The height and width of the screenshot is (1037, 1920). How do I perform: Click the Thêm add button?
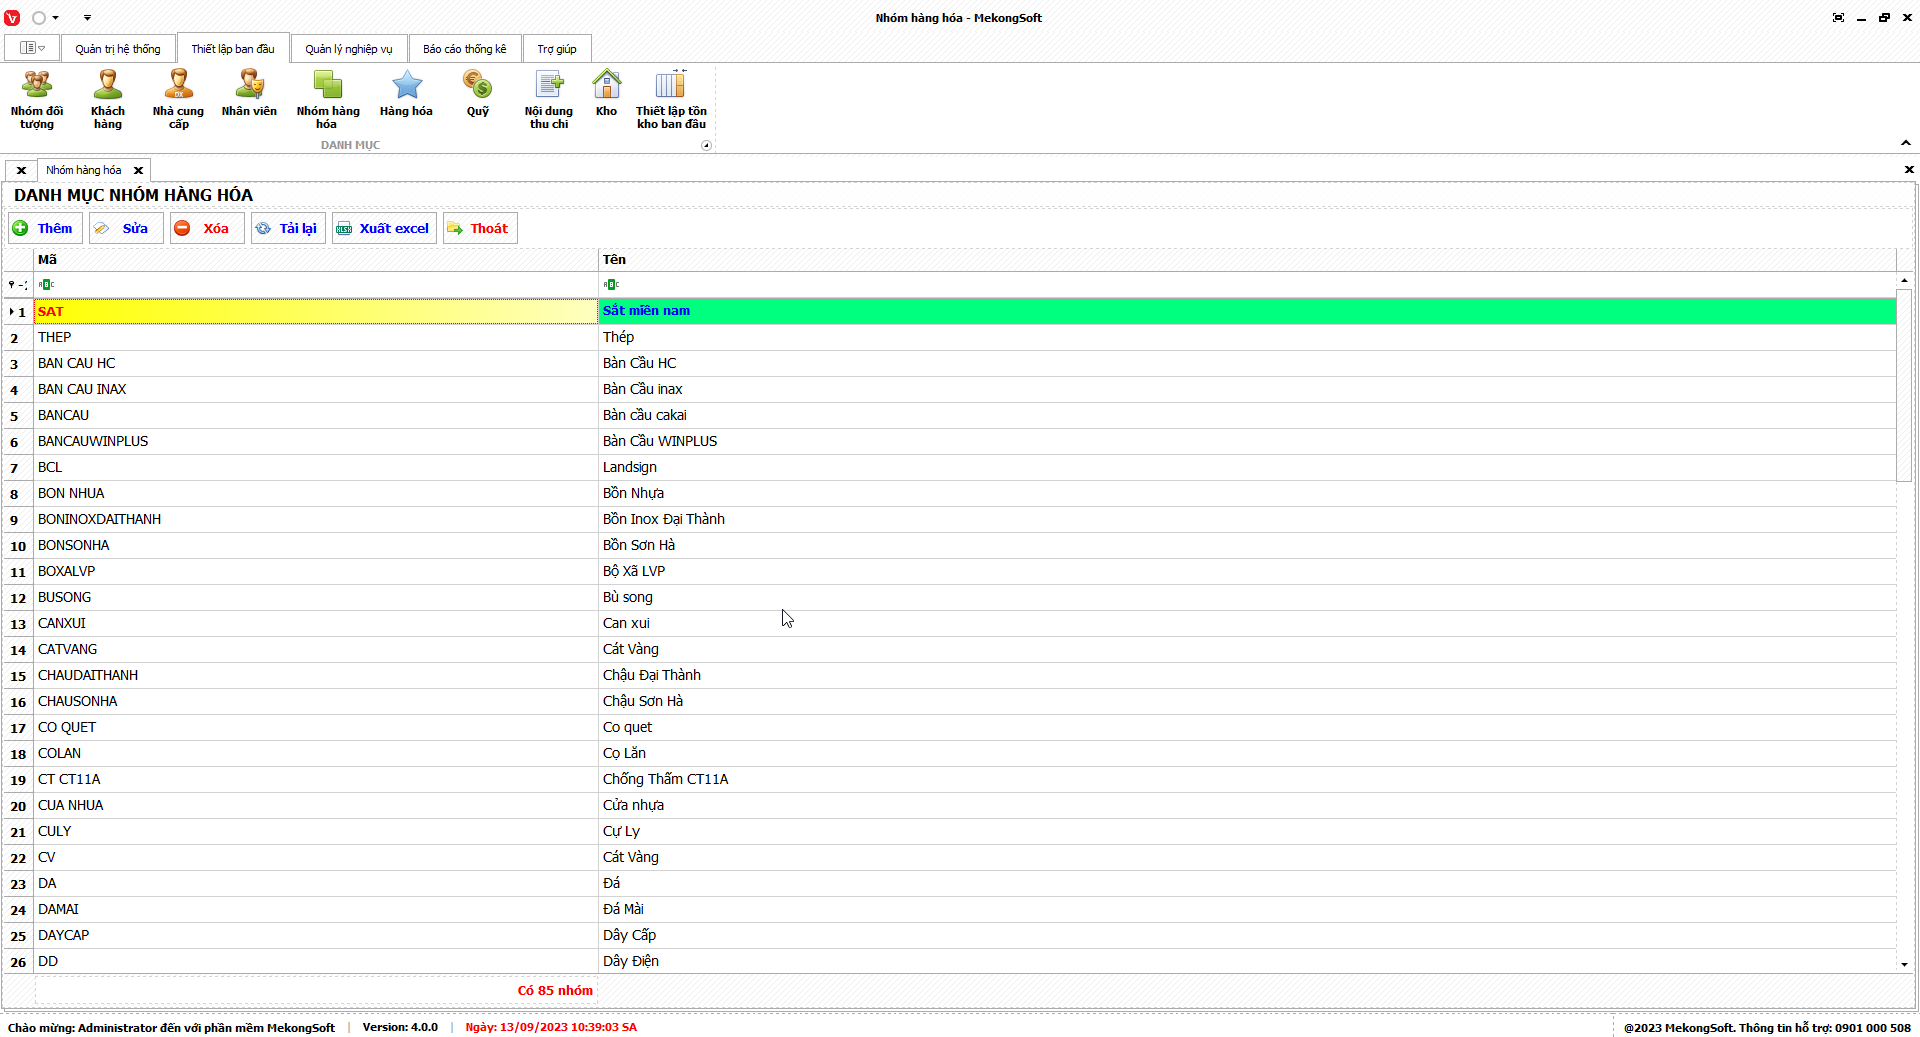(45, 228)
